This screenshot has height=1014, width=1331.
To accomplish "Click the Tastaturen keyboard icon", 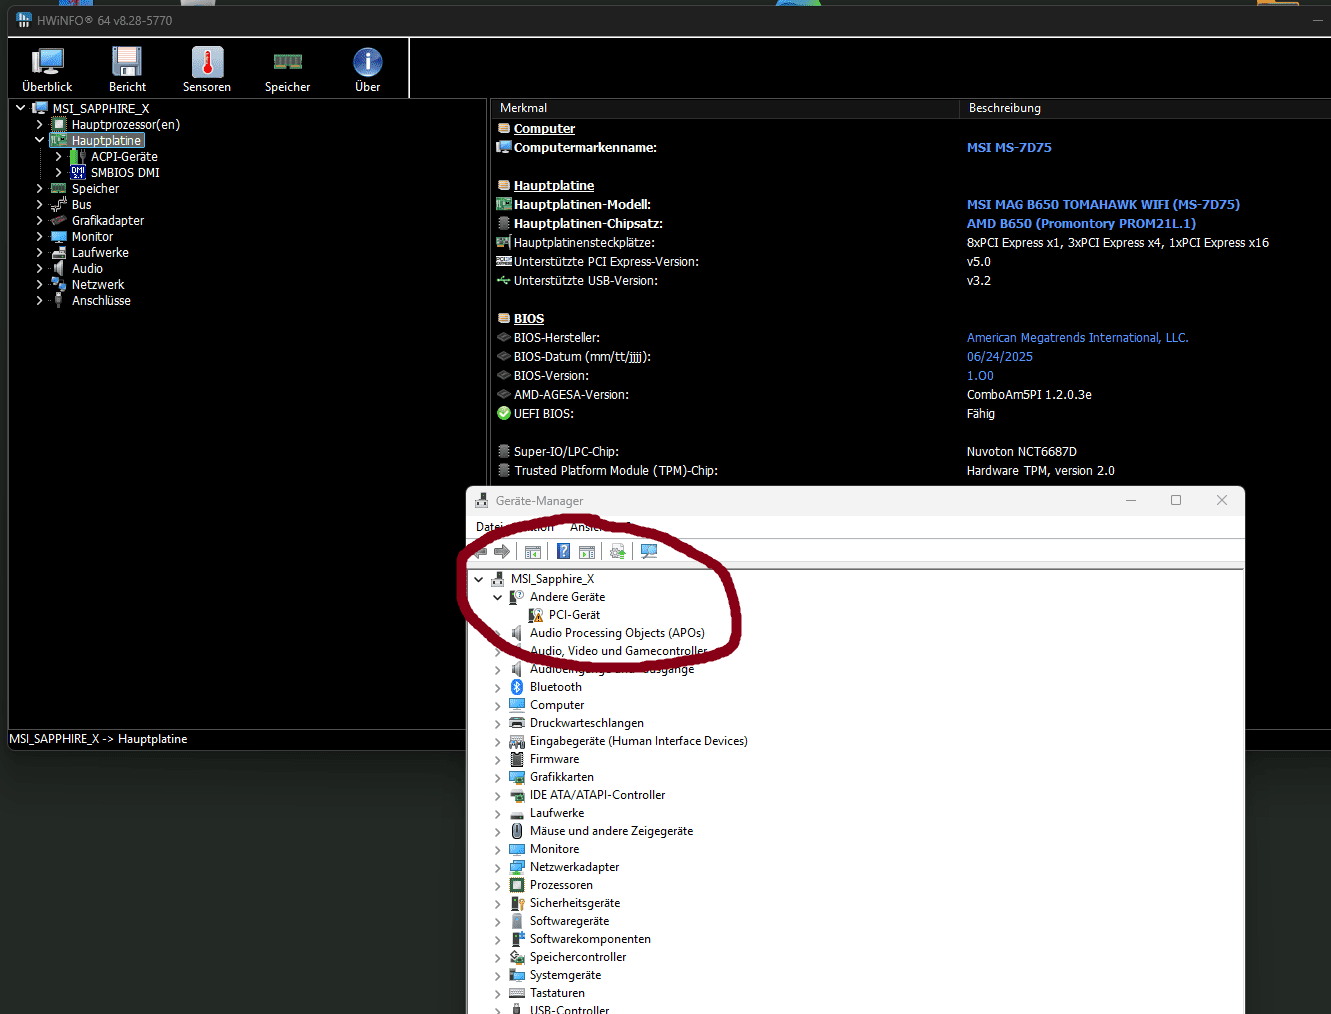I will (517, 993).
